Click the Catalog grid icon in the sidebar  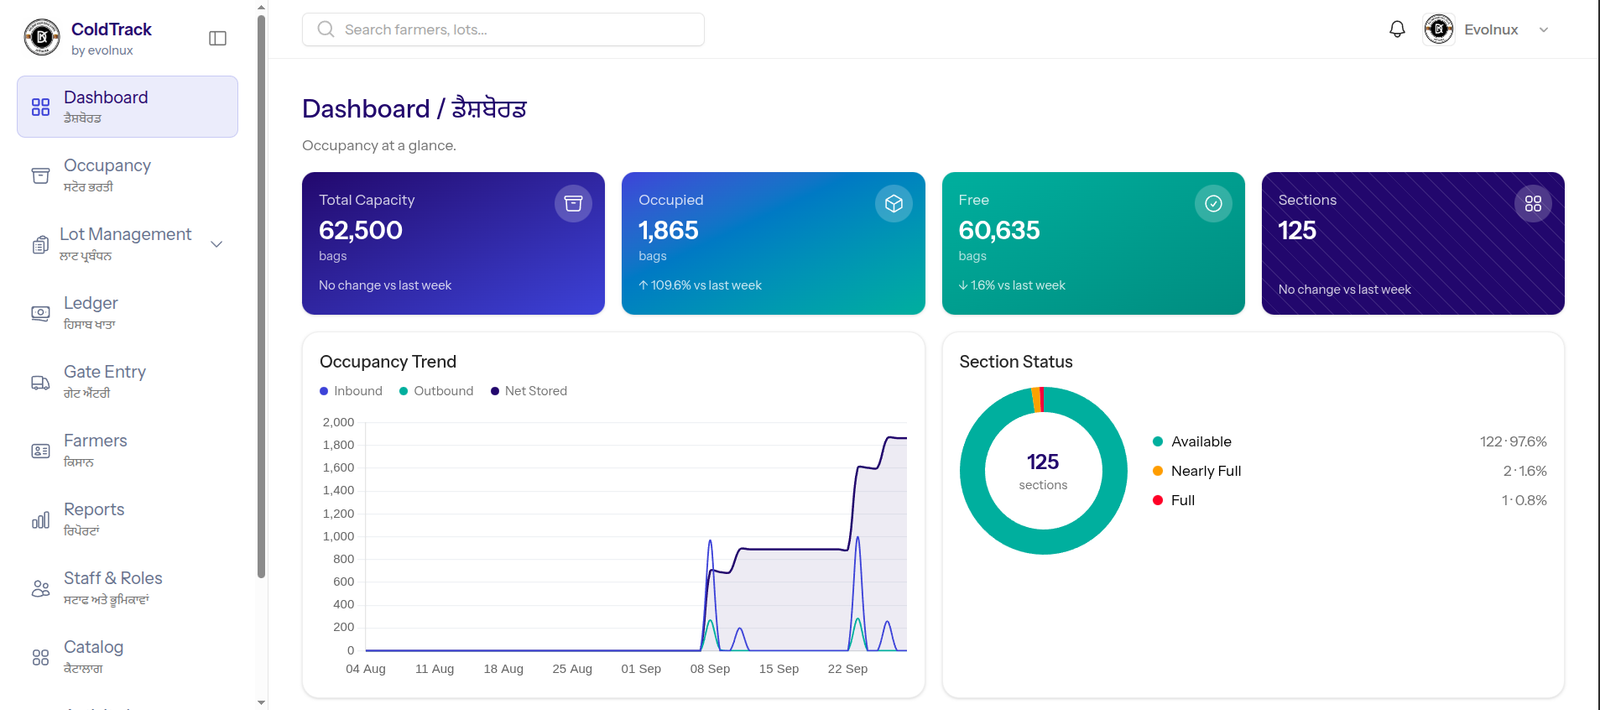coord(40,657)
